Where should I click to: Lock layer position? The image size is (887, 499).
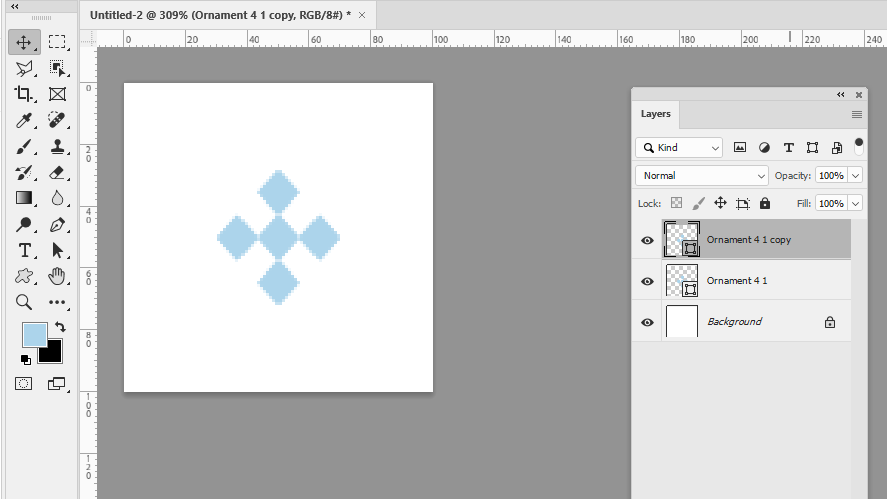[720, 203]
